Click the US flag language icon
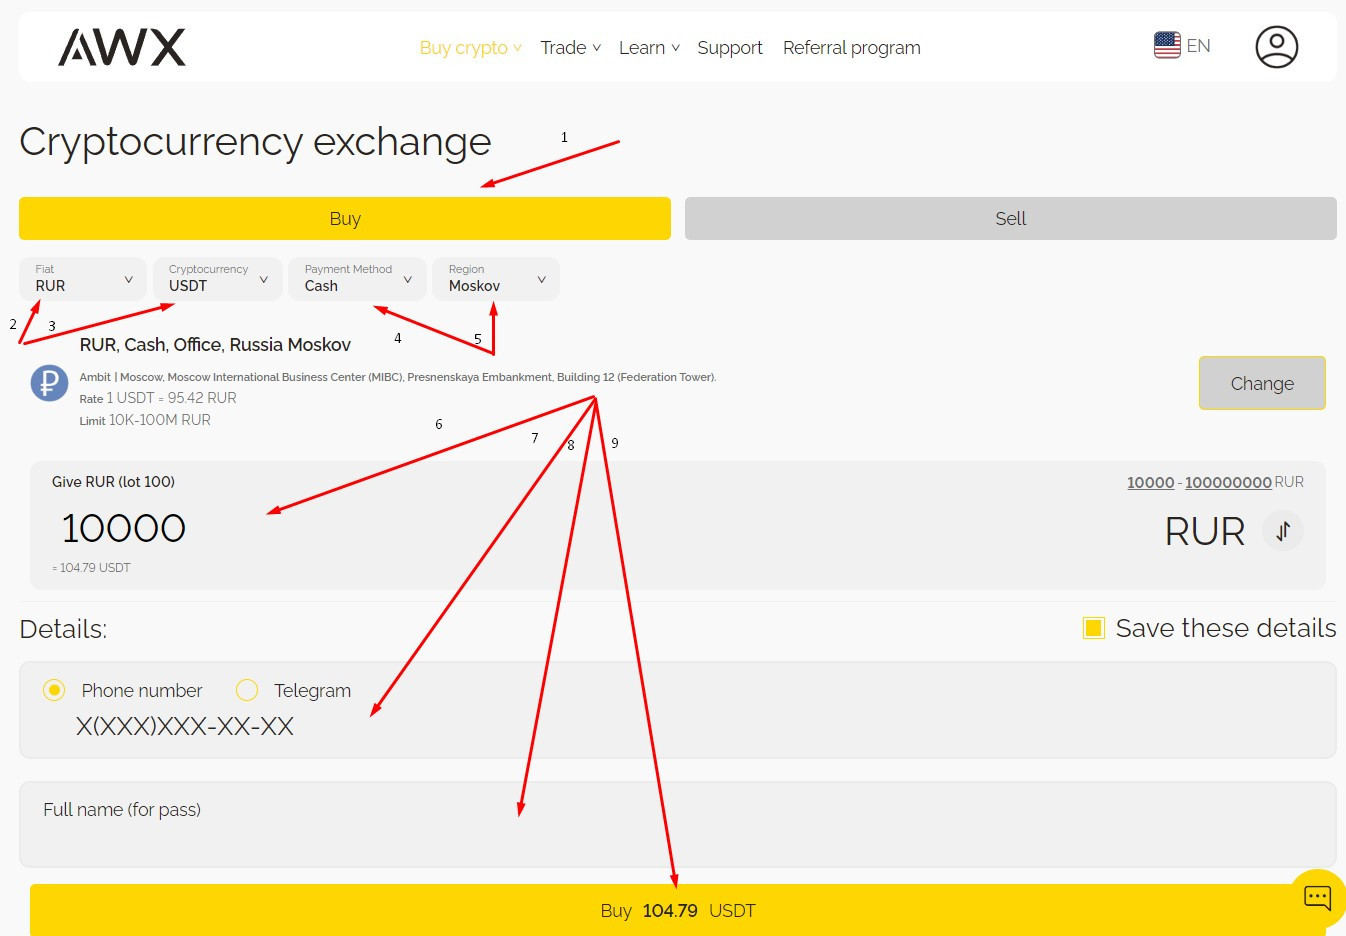This screenshot has height=936, width=1346. [x=1167, y=45]
